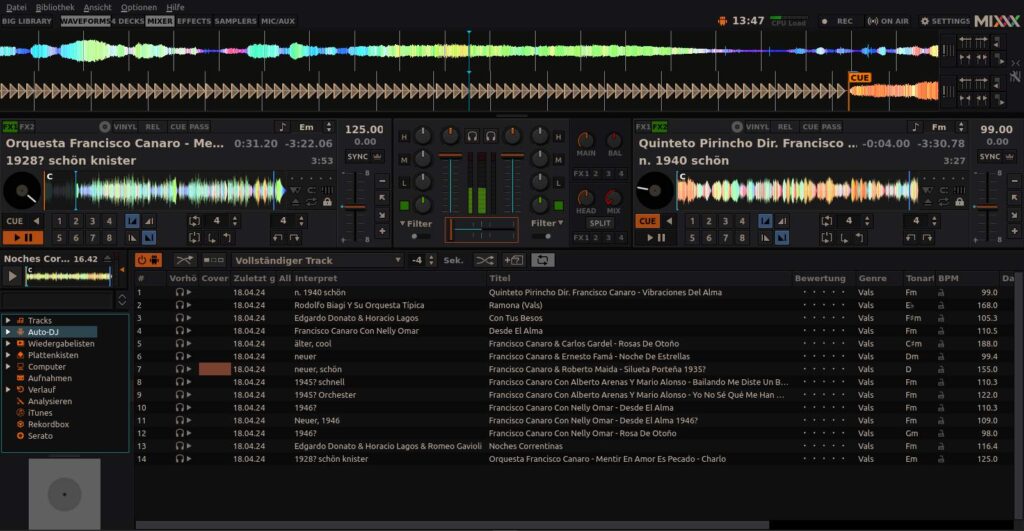Activate hotcue 5 on the right deck
The image size is (1024, 531).
692,238
